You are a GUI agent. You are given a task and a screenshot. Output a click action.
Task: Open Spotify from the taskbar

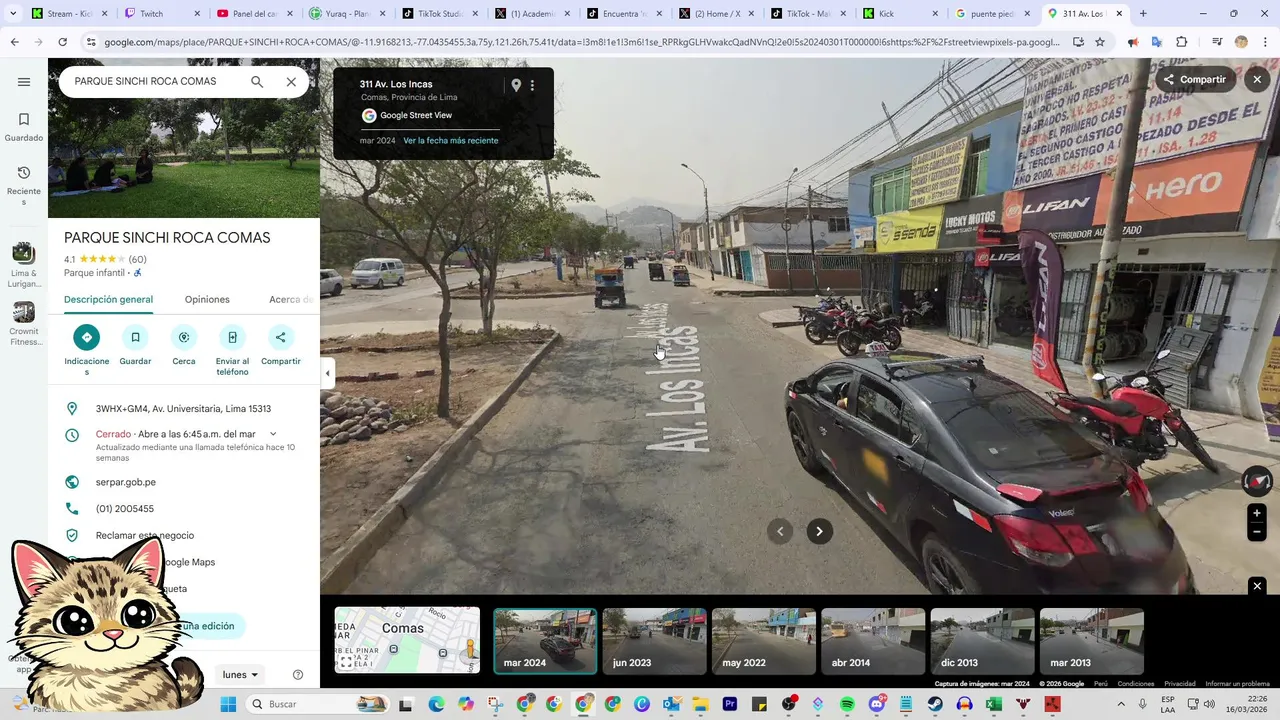coord(847,704)
